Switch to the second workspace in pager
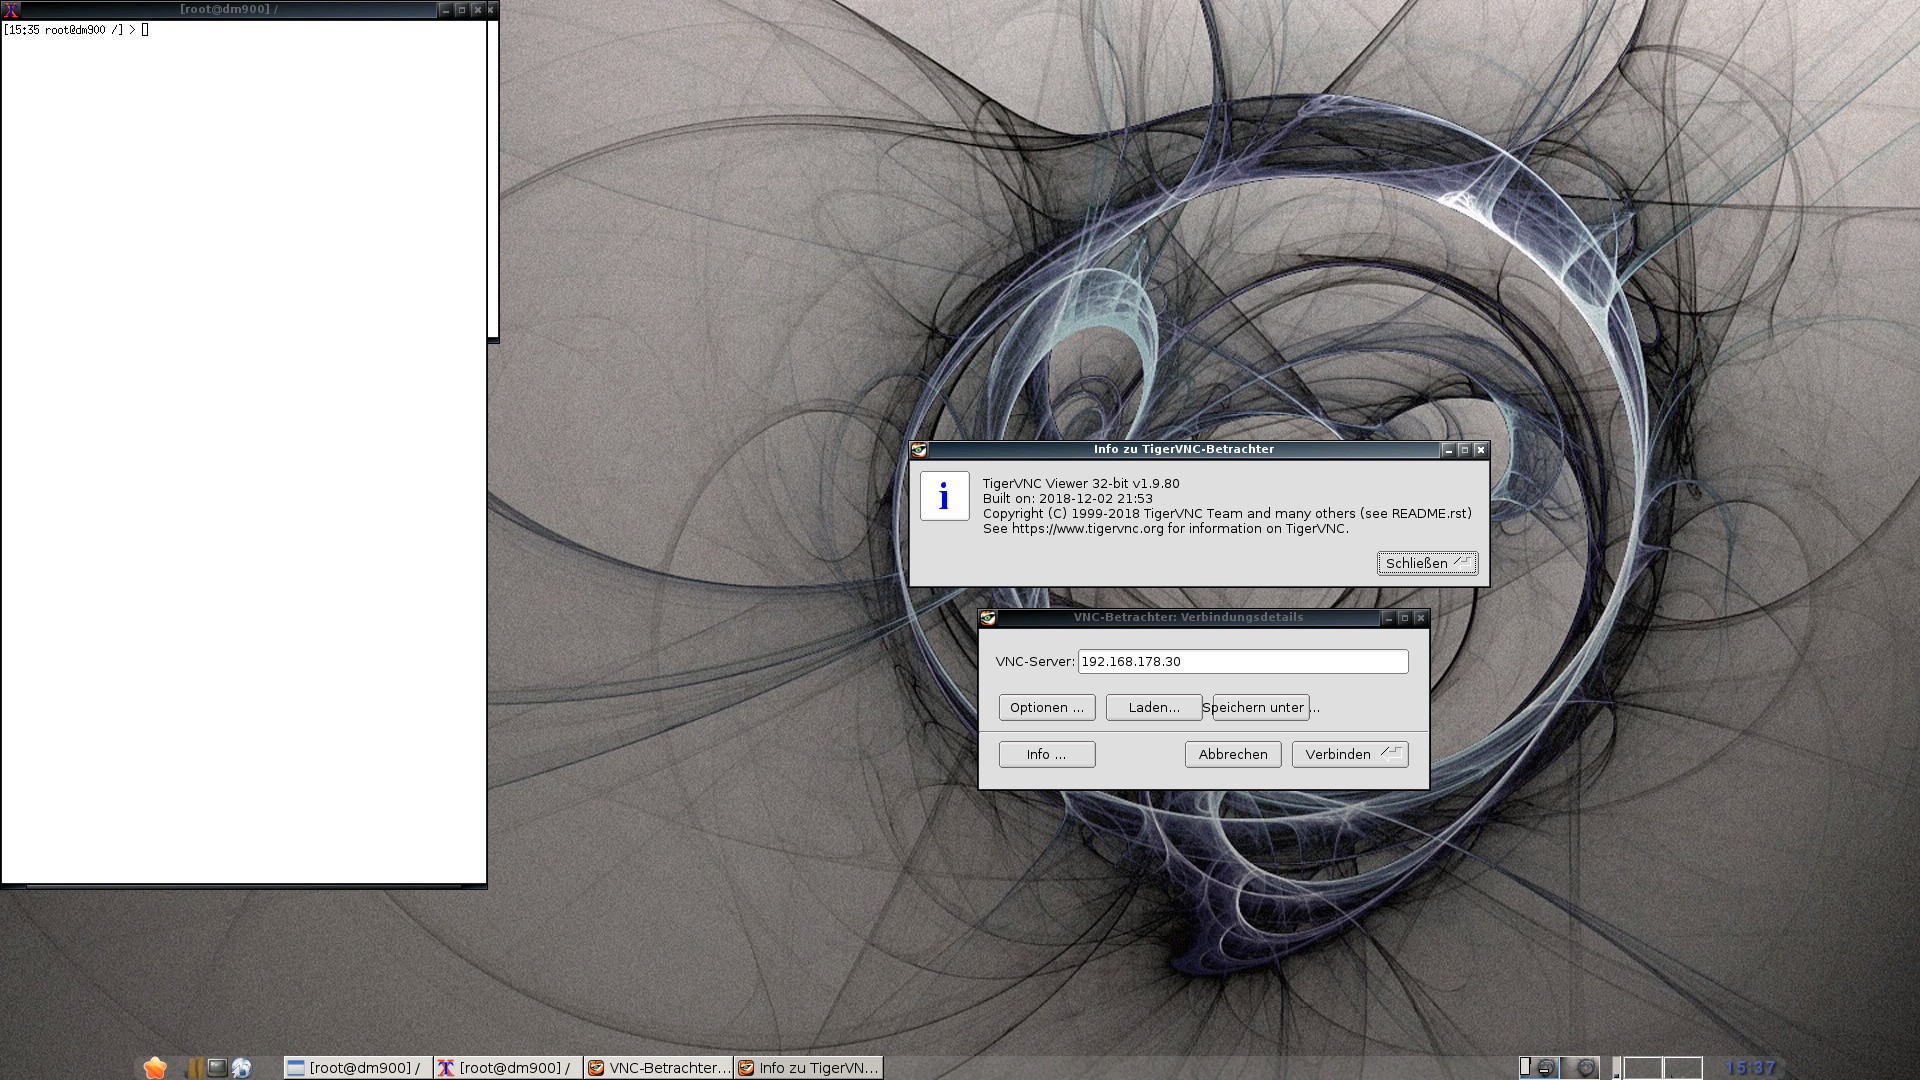This screenshot has width=1920, height=1080. point(1580,1068)
